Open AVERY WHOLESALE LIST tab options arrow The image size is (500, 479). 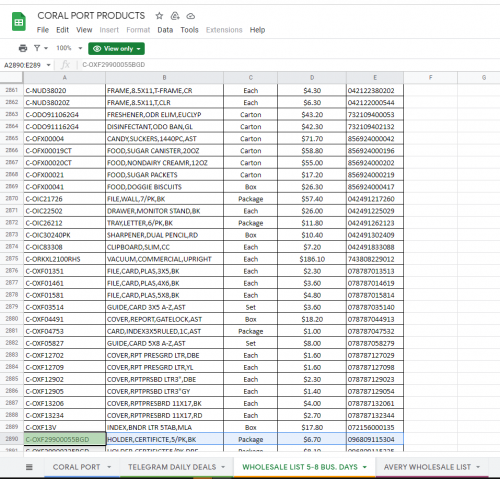[478, 467]
